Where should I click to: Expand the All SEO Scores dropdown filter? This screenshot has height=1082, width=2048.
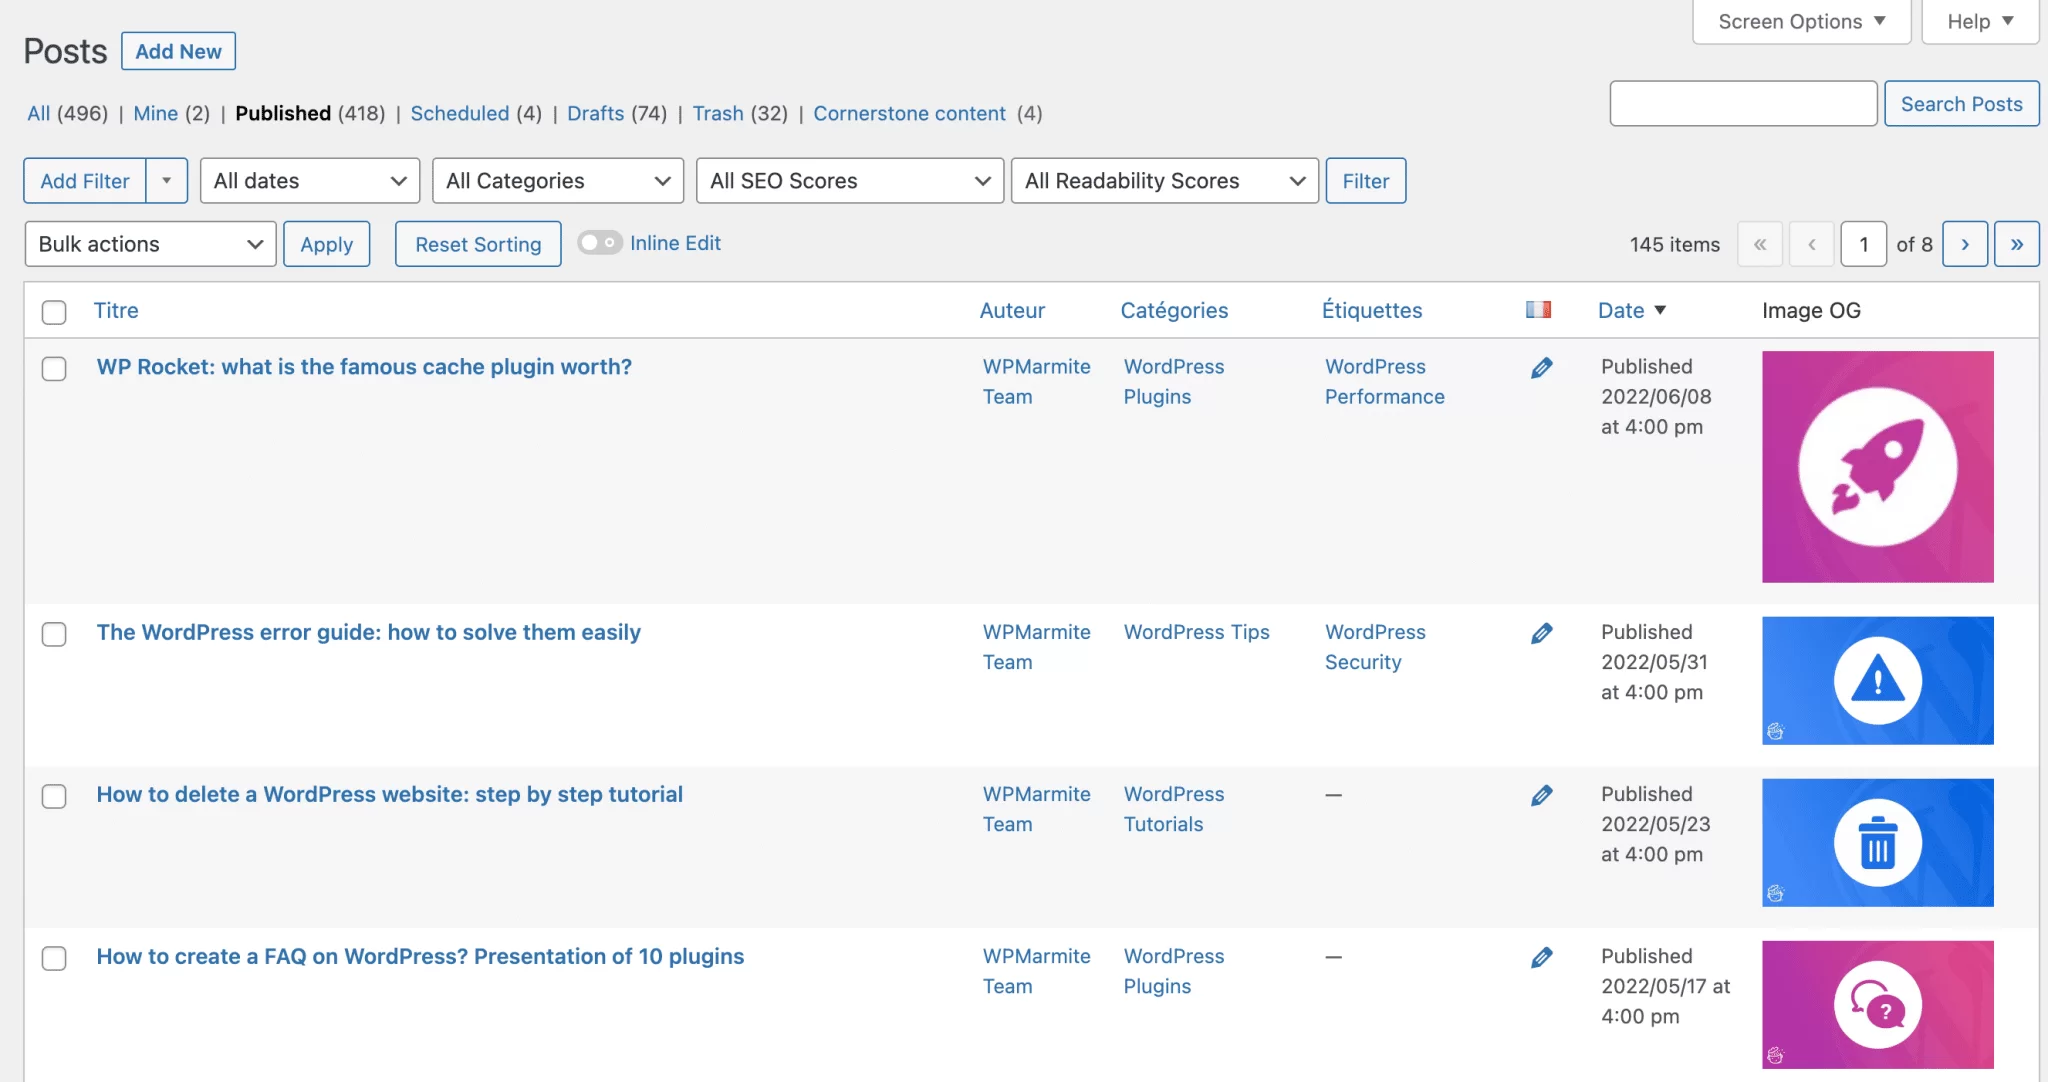(849, 179)
